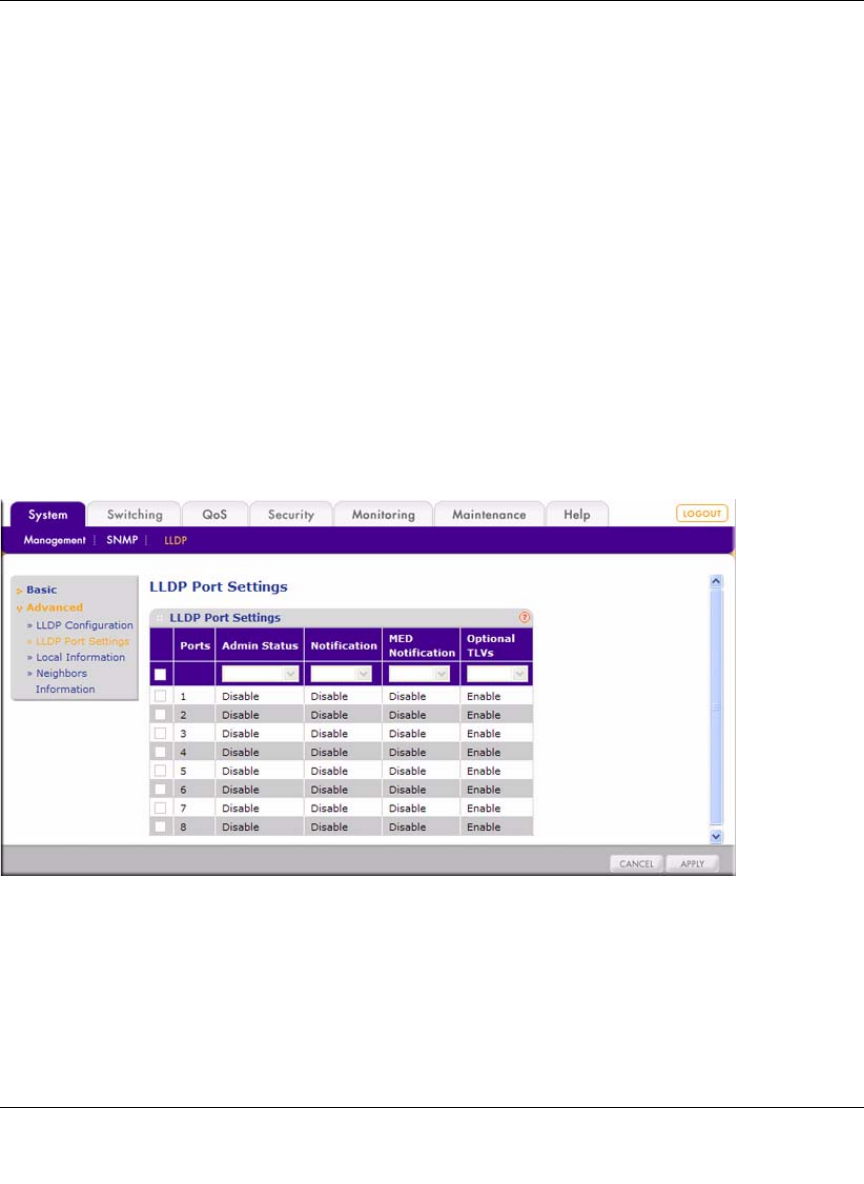
Task: Open LLDP Port Settings link in sidebar
Action: [82, 641]
